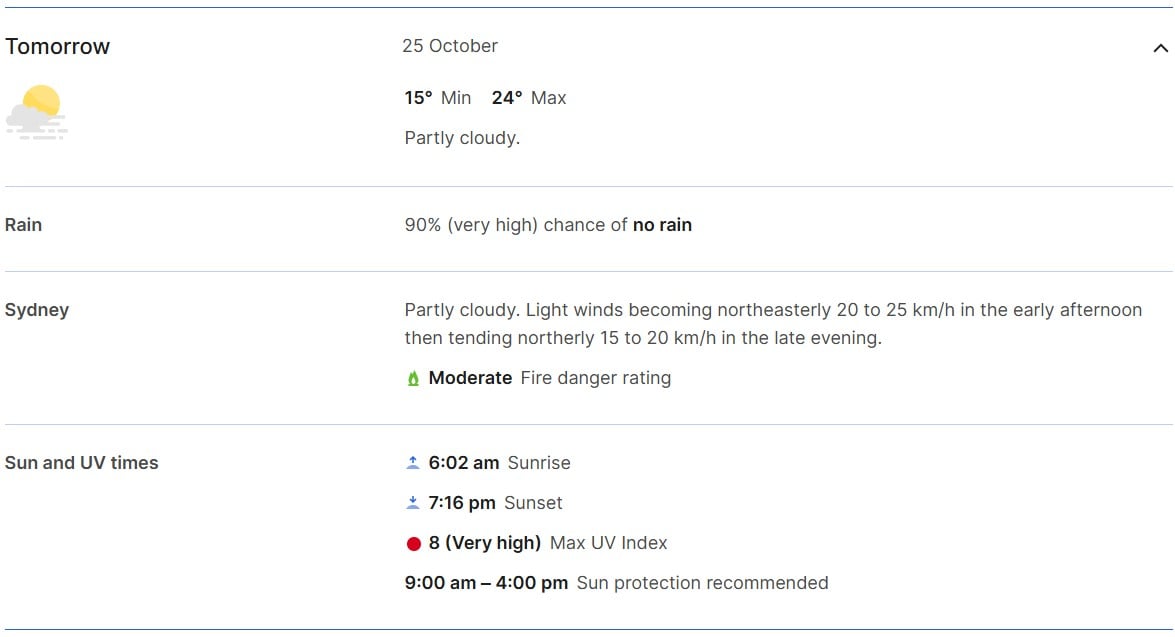Click the 6:02 am Sunrise time
Viewport: 1175px width, 637px height.
tap(464, 463)
